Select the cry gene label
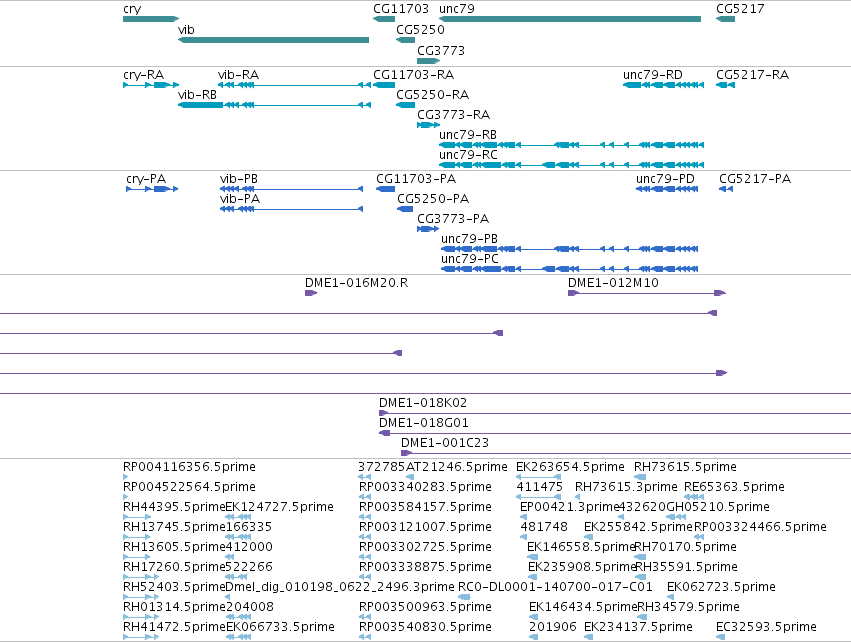Screen dimensions: 851x642 pyautogui.click(x=132, y=9)
